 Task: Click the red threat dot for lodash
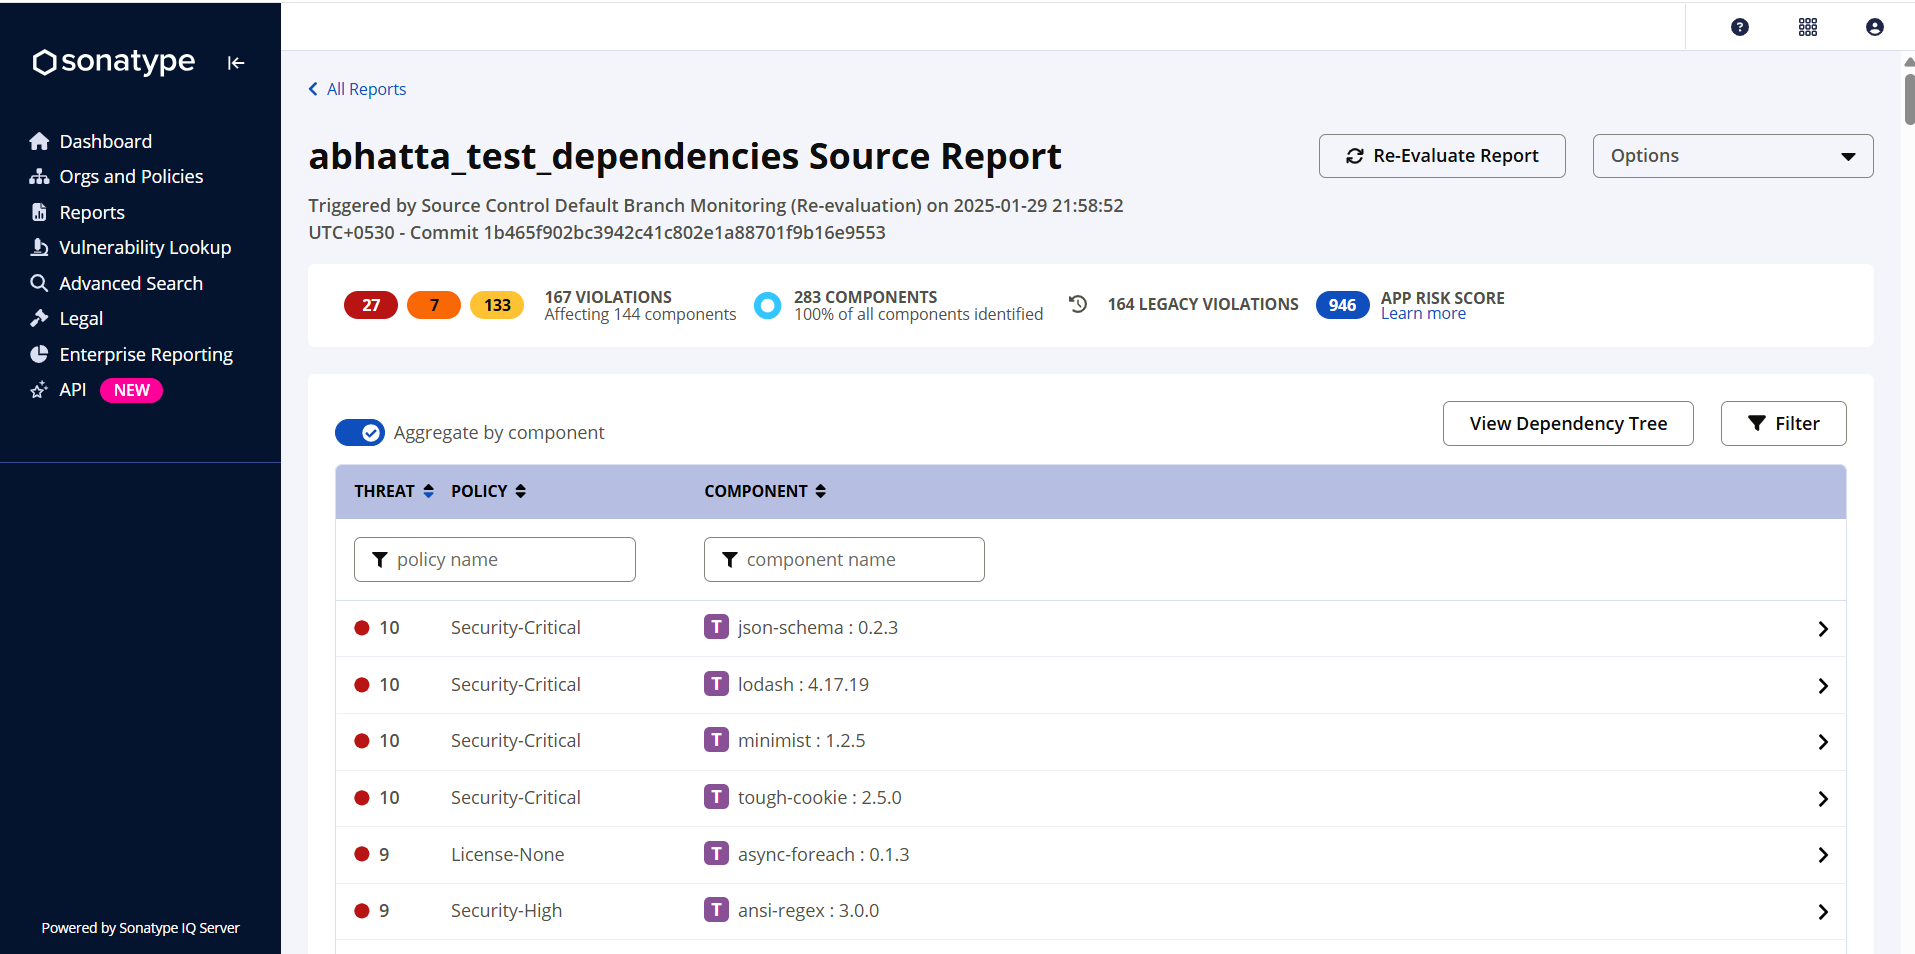tap(362, 685)
